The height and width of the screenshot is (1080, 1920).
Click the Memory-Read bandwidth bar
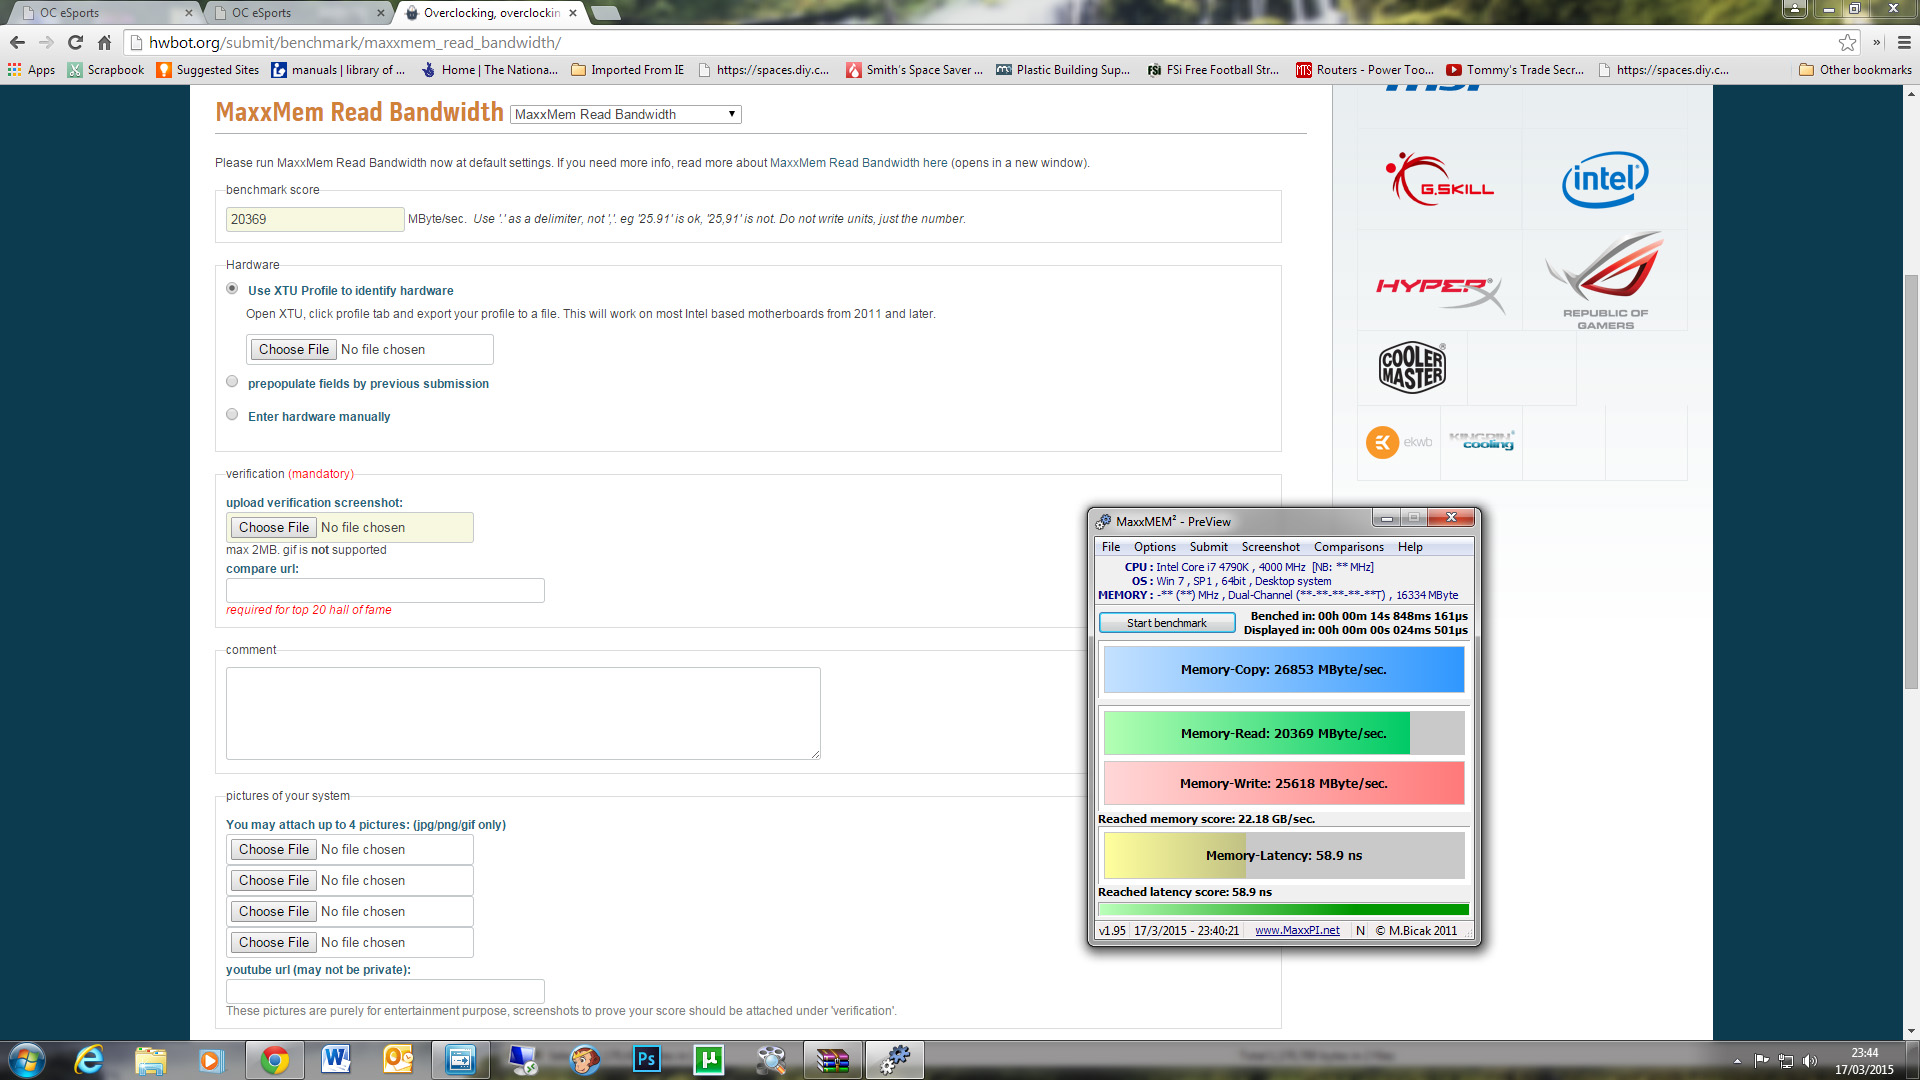click(1284, 733)
